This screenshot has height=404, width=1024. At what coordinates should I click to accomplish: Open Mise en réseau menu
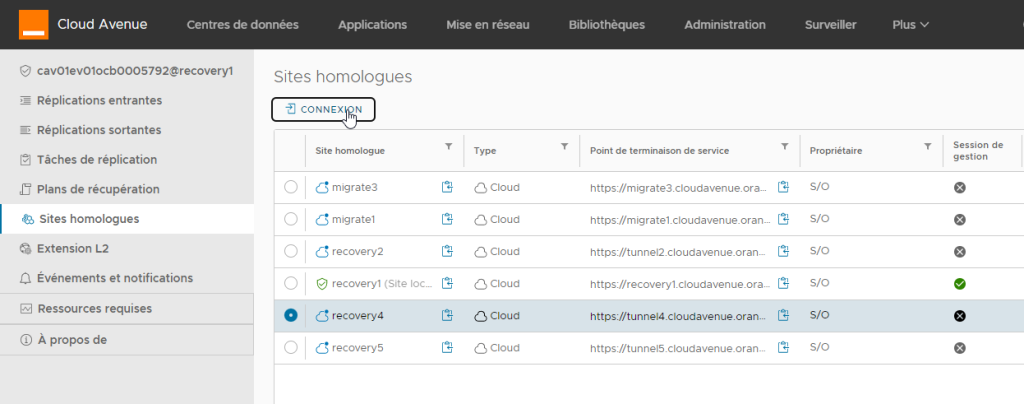(488, 25)
